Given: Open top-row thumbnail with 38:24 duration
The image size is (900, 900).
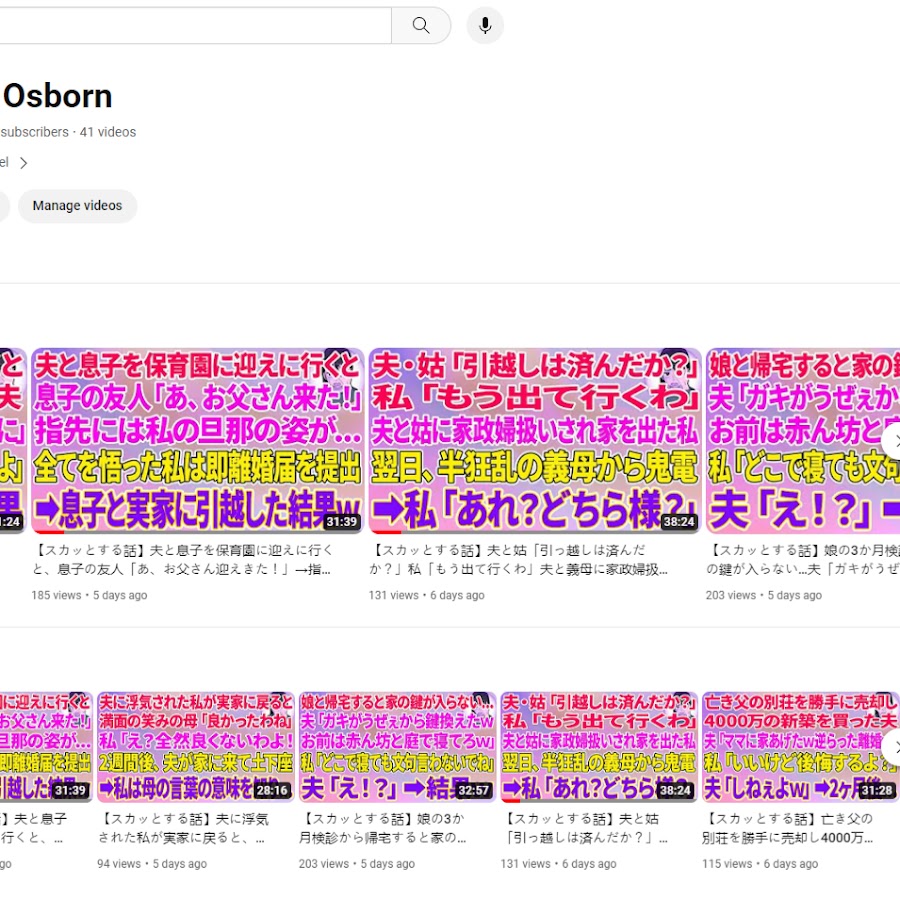Looking at the screenshot, I should point(534,441).
